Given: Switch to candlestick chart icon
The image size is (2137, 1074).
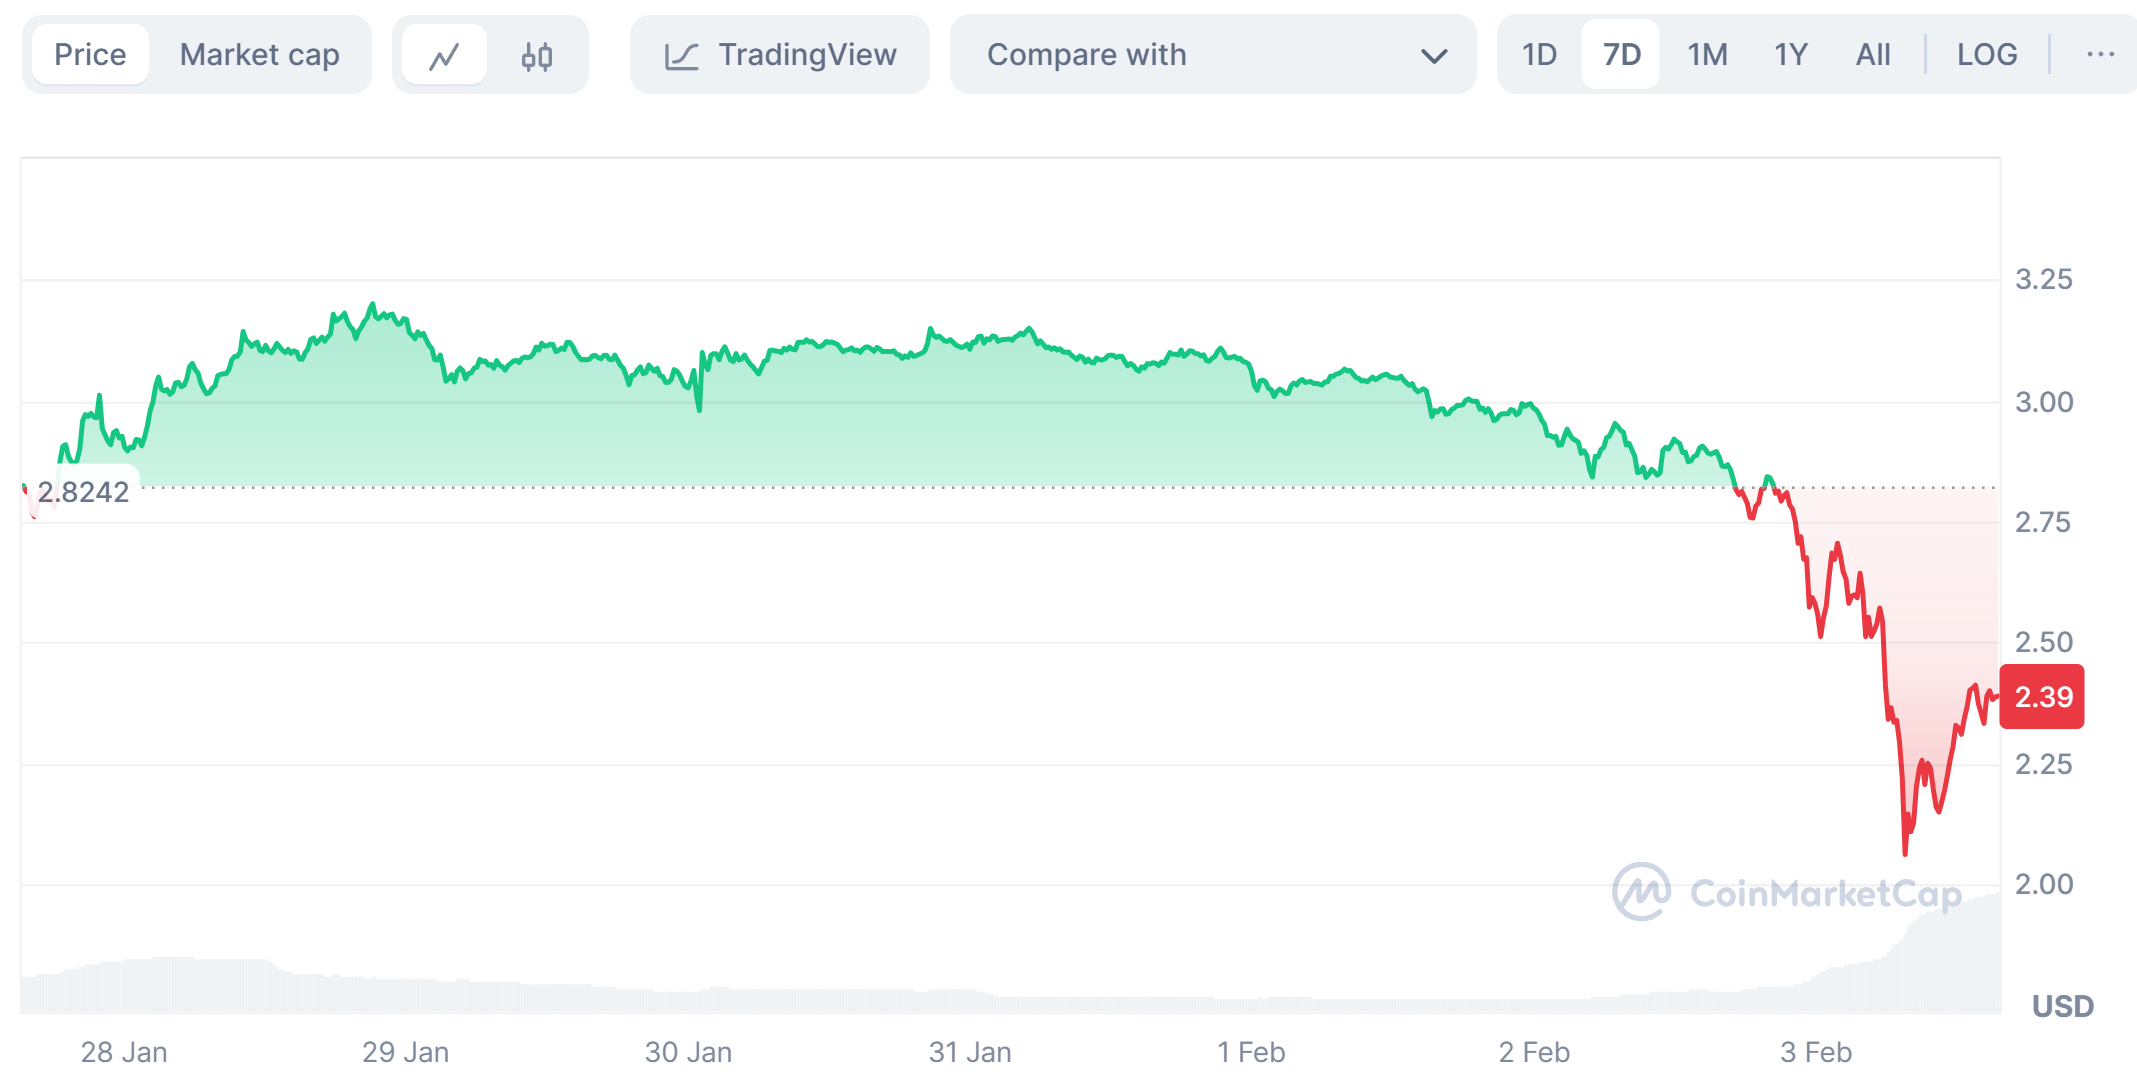Looking at the screenshot, I should [x=537, y=56].
